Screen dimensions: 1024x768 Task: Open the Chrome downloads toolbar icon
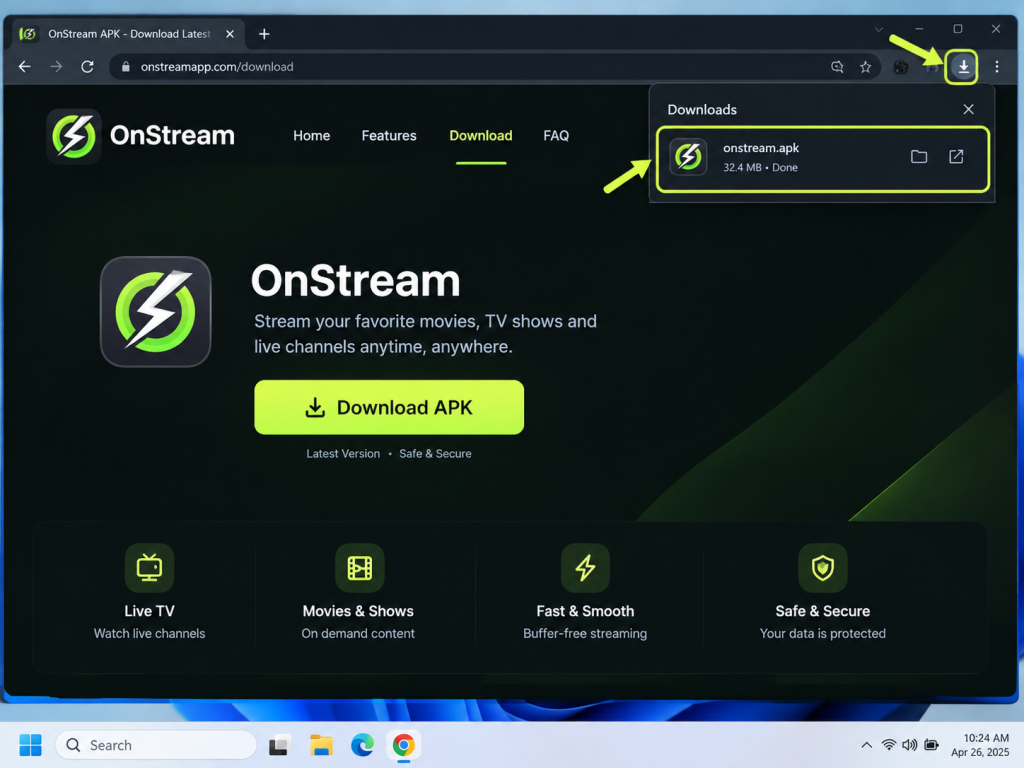pyautogui.click(x=963, y=67)
